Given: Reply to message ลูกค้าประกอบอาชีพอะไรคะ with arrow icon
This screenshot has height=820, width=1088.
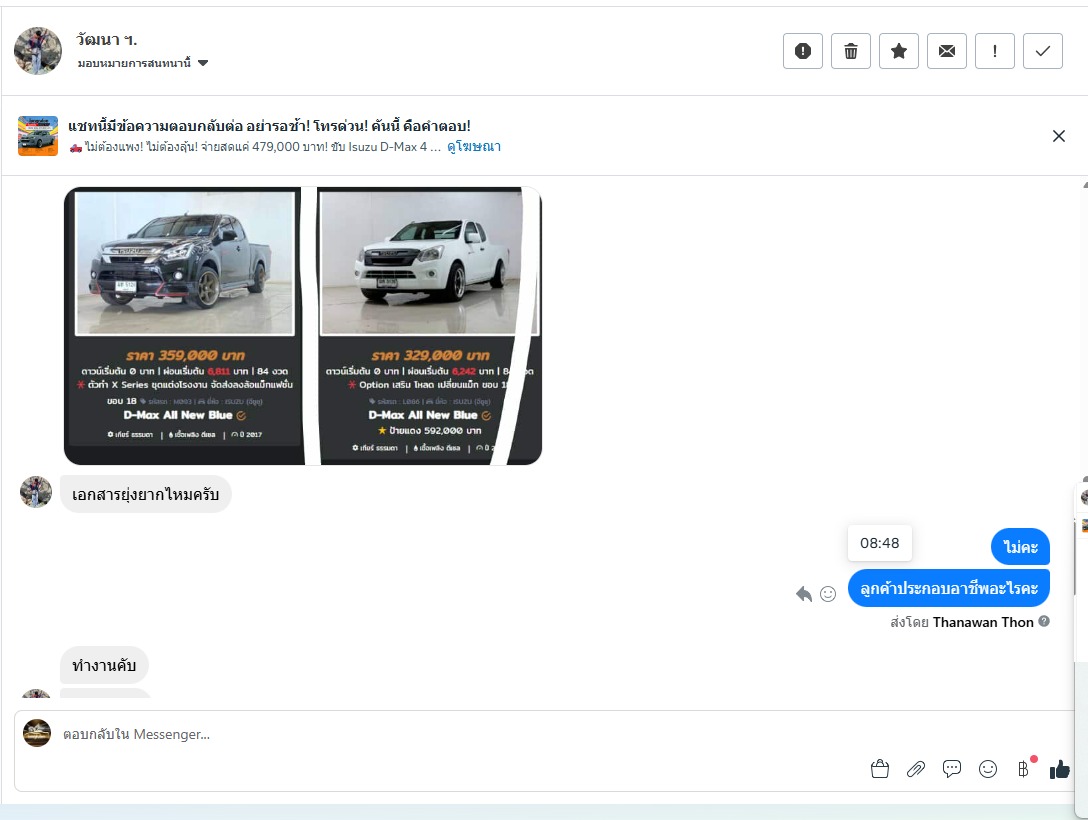Looking at the screenshot, I should pos(804,594).
